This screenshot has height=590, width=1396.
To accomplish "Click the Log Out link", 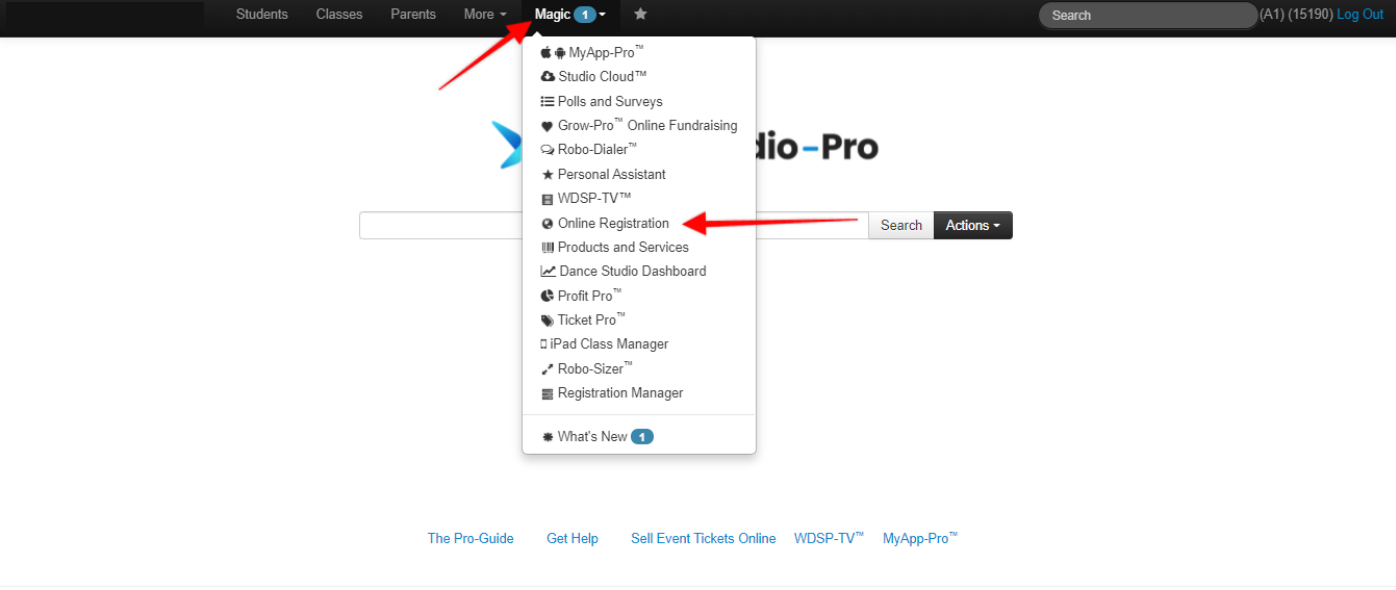I will pyautogui.click(x=1360, y=14).
